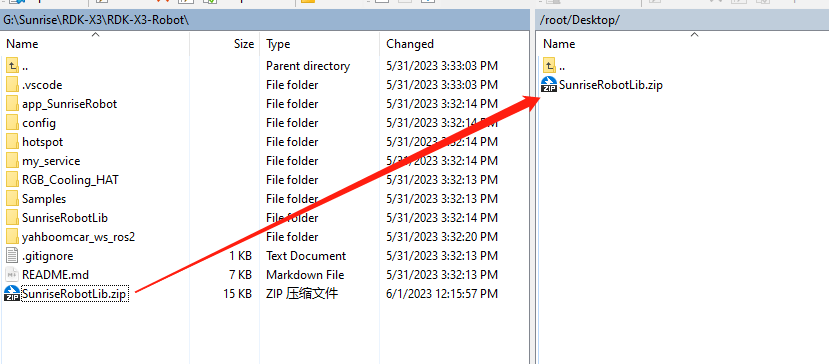Viewport: 829px width, 364px height.
Task: Select the .gitignore text document icon
Action: [12, 256]
